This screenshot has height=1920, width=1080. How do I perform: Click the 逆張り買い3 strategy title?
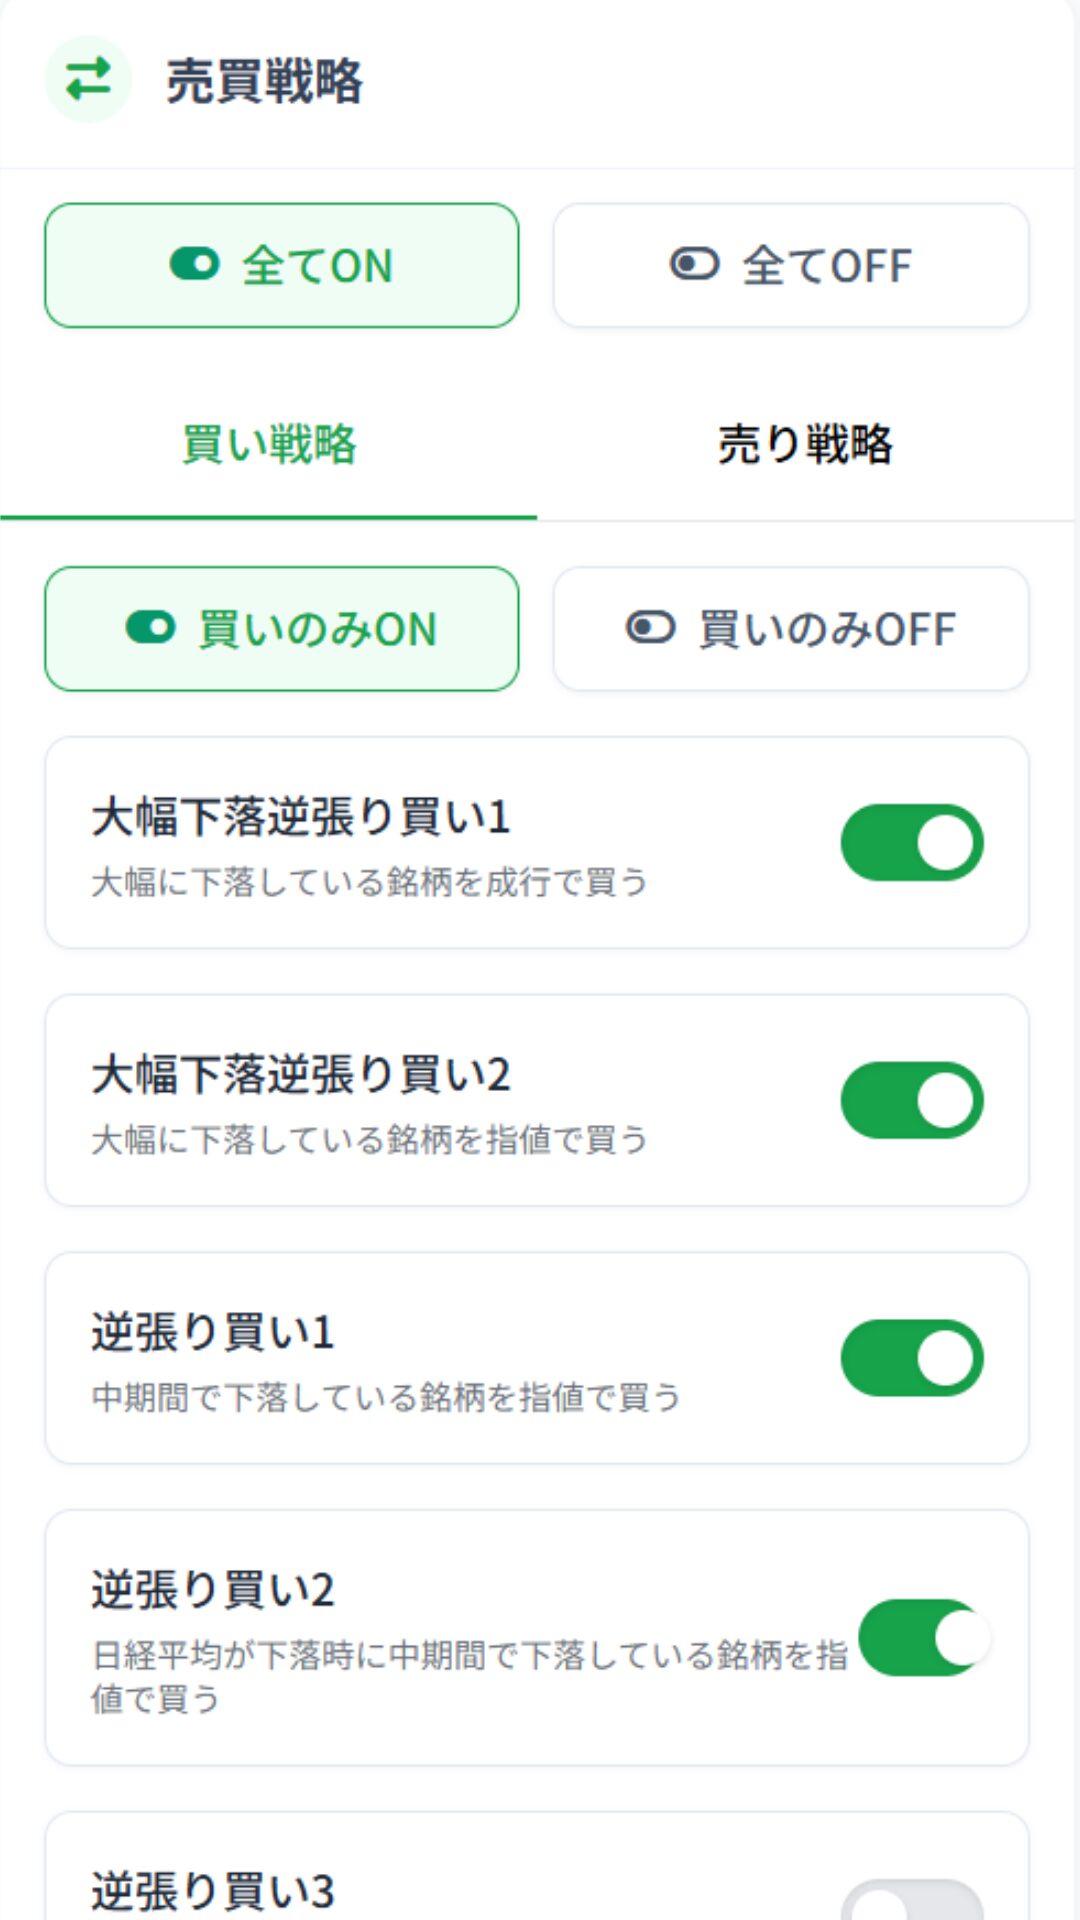coord(213,1891)
